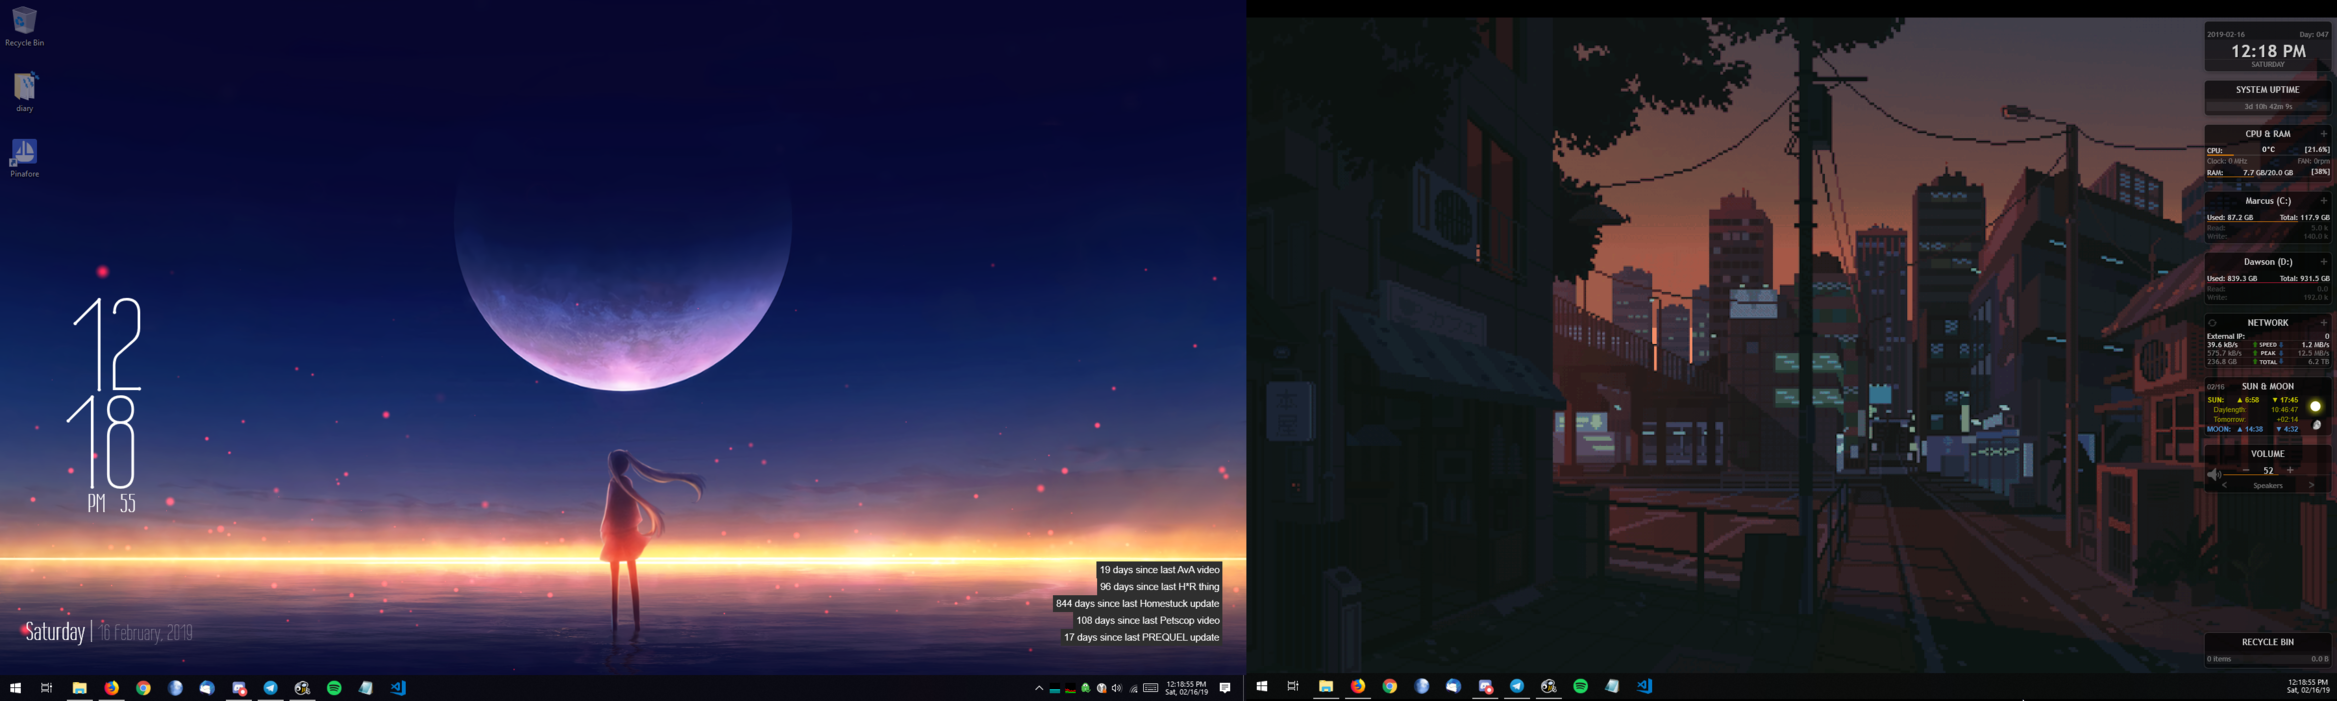Click the Speakers device label
The width and height of the screenshot is (2337, 701).
coord(2268,485)
